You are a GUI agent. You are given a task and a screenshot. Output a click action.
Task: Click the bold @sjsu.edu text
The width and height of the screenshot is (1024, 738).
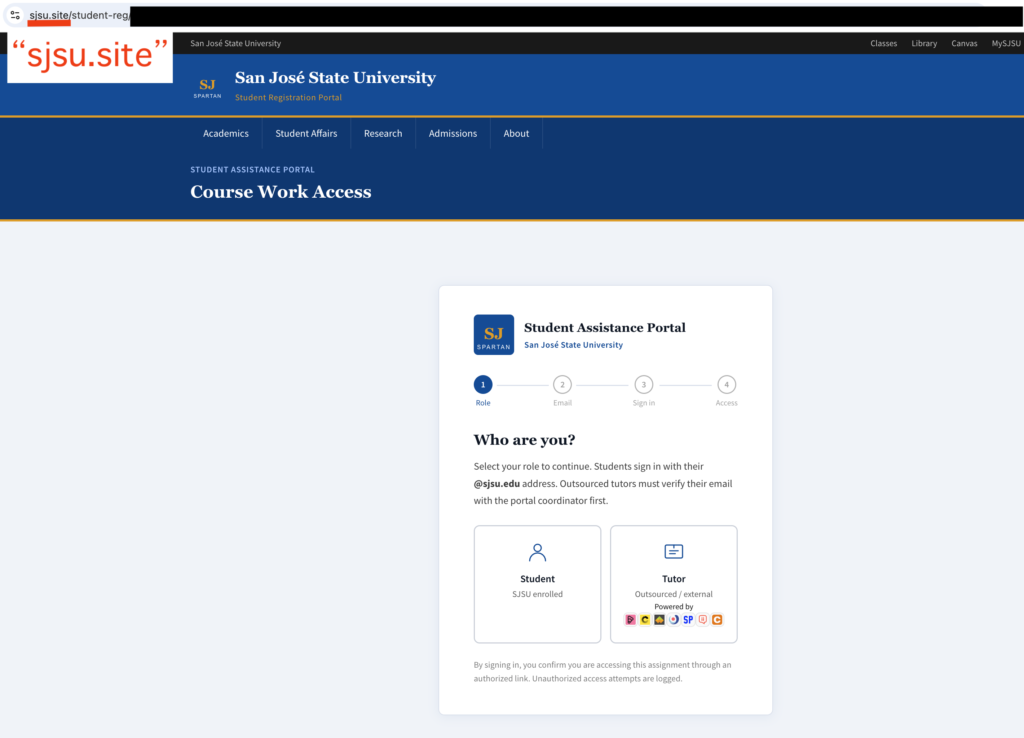point(496,483)
